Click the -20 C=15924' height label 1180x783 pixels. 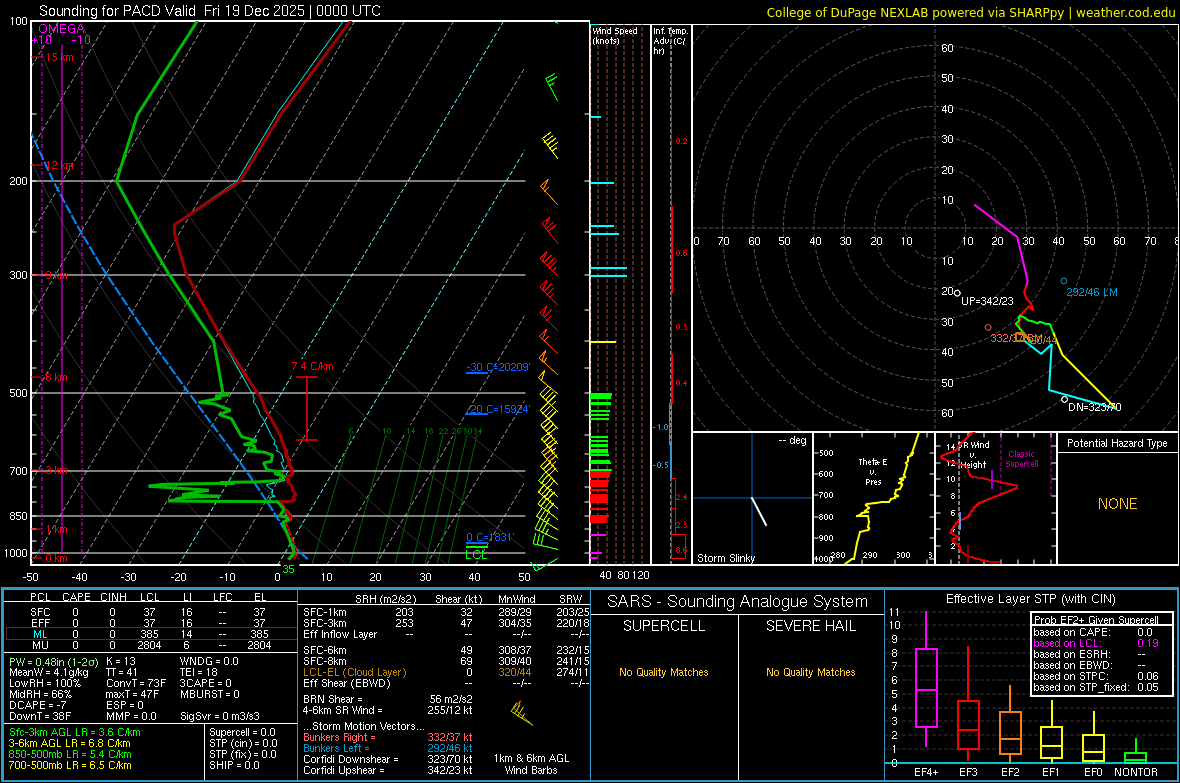498,409
